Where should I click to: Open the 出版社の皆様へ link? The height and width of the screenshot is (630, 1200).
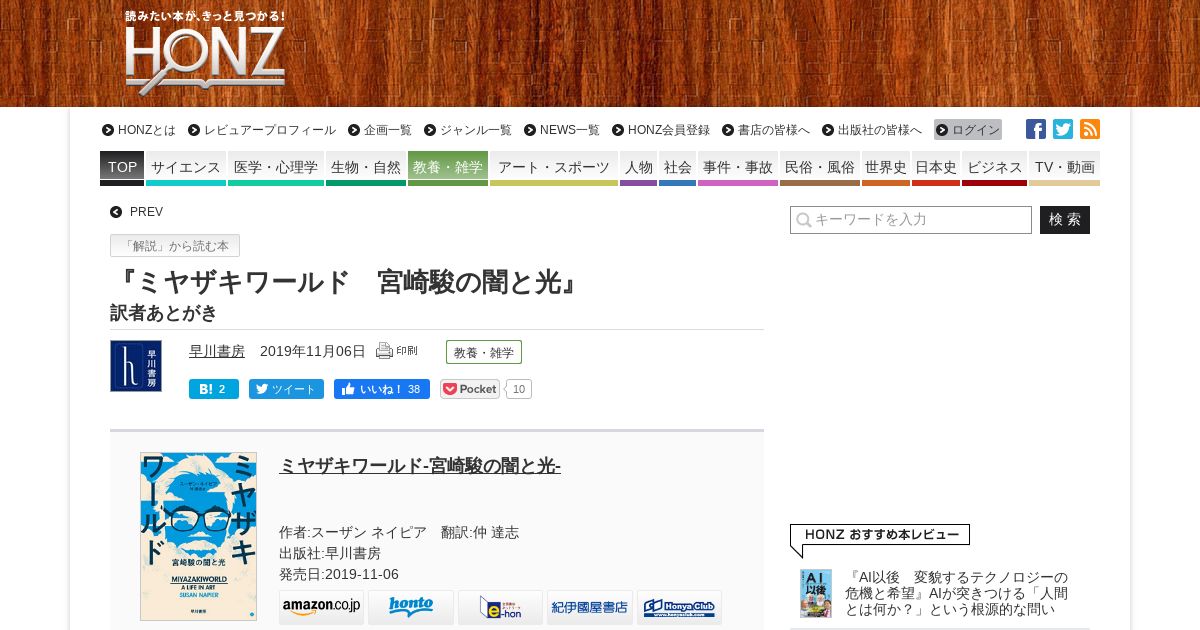pos(872,130)
